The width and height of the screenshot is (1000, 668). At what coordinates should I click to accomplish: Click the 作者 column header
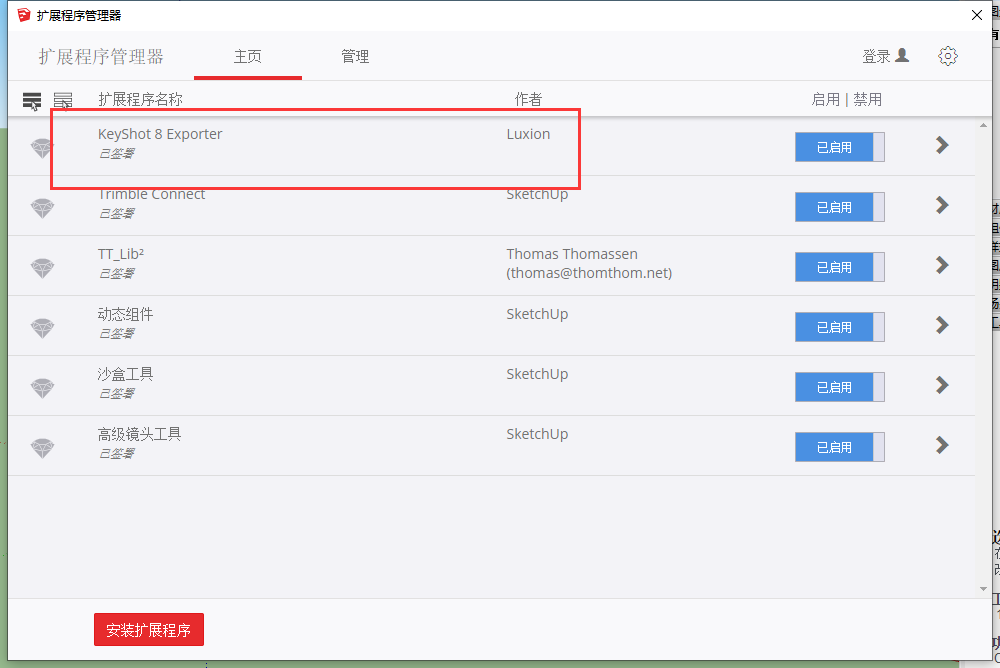point(528,100)
